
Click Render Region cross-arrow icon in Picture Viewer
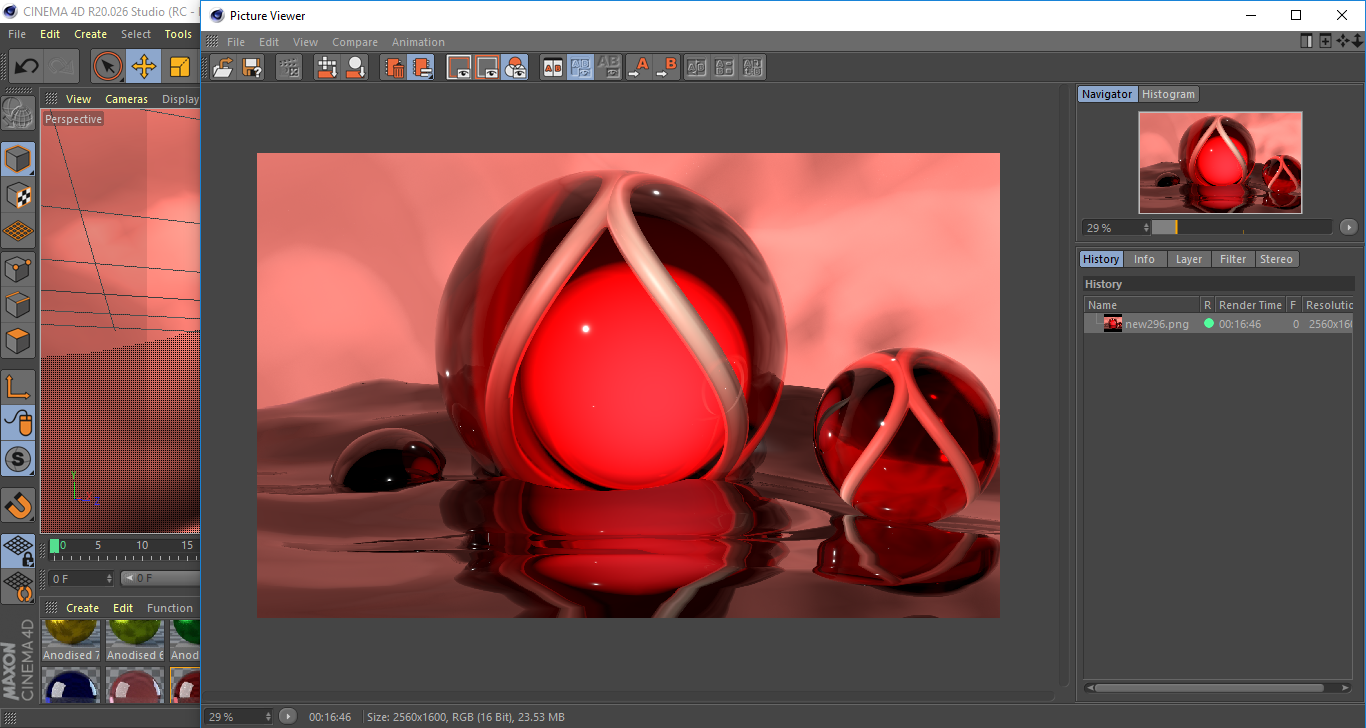[327, 67]
